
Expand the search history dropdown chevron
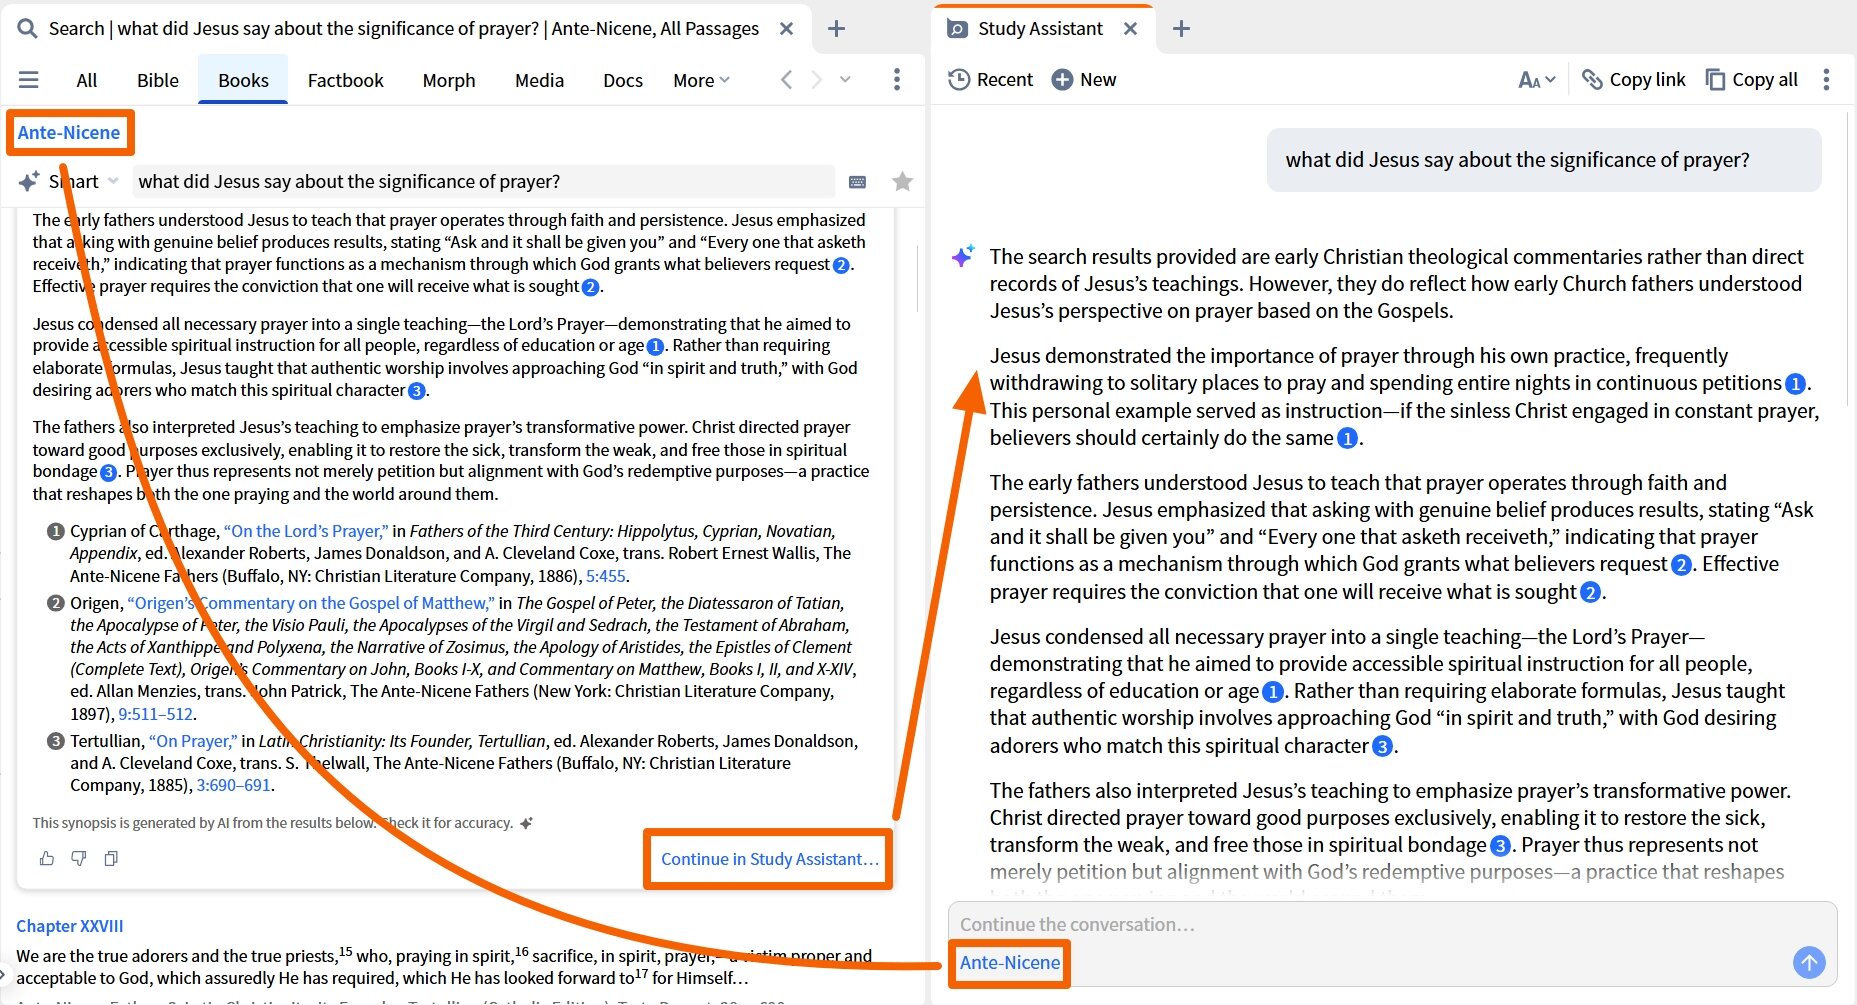coord(846,80)
